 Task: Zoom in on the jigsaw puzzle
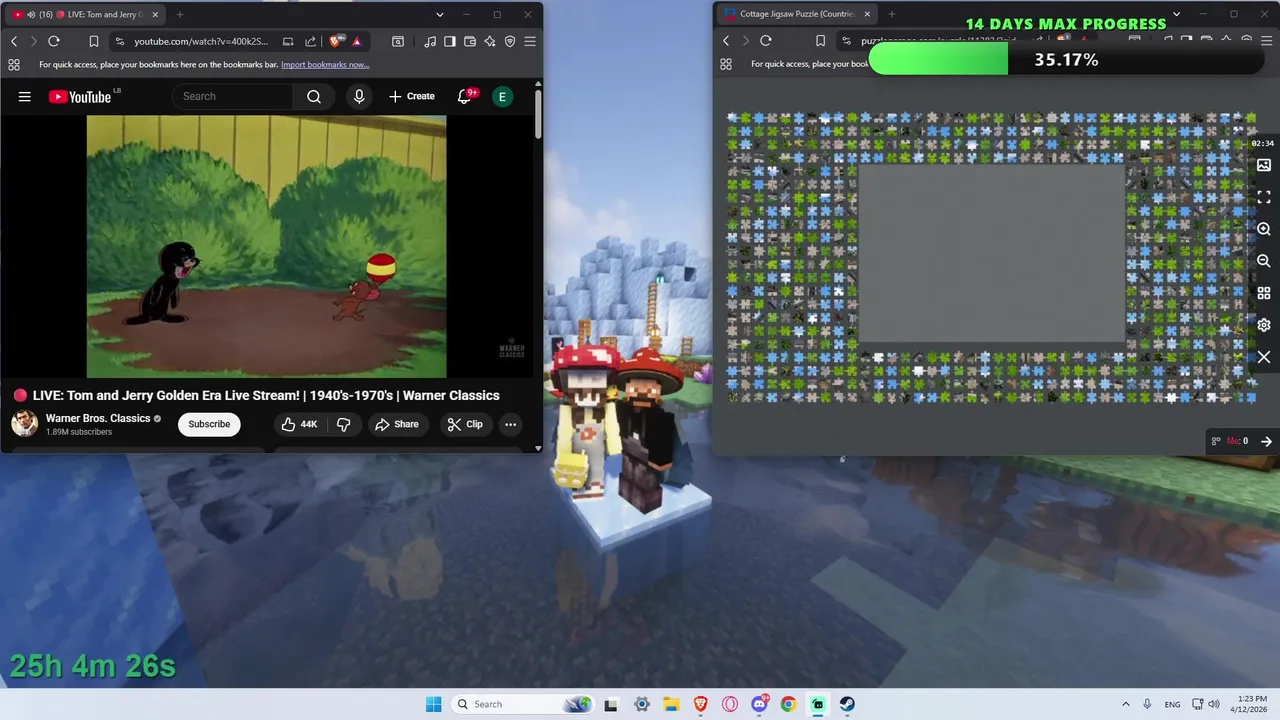point(1264,229)
